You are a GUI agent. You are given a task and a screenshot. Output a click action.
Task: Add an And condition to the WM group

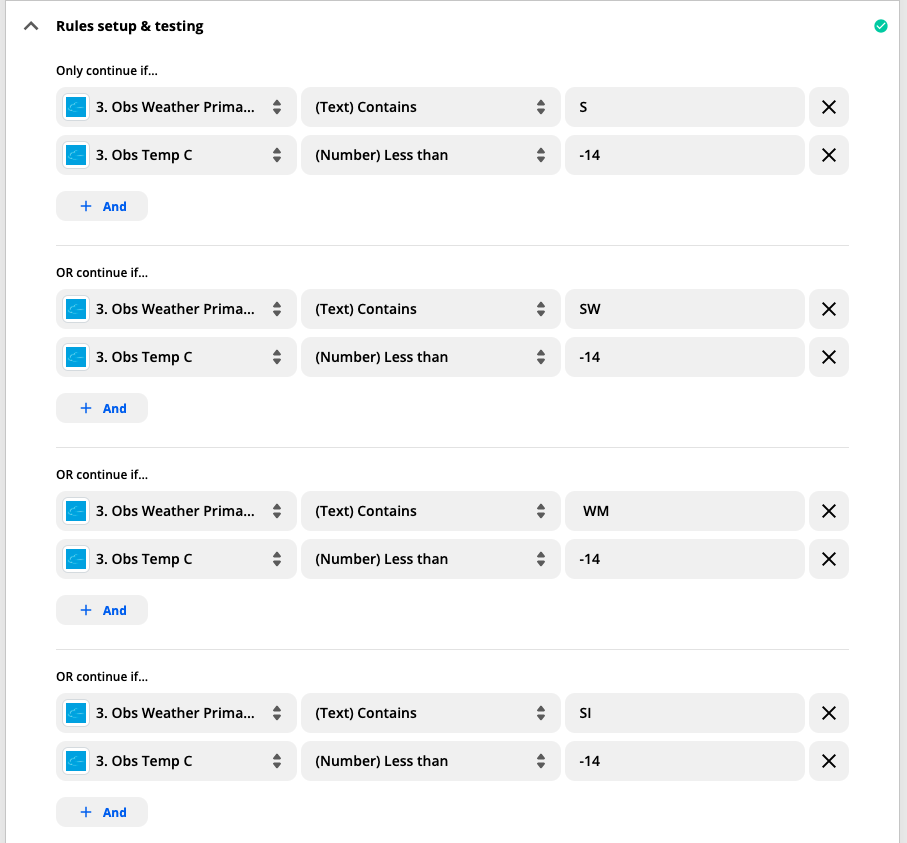102,610
